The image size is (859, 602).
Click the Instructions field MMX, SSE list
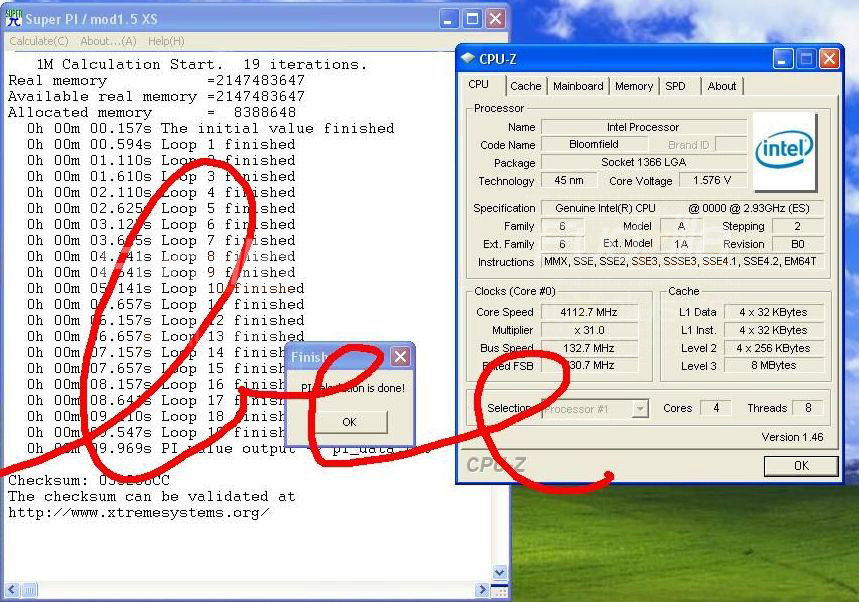683,261
